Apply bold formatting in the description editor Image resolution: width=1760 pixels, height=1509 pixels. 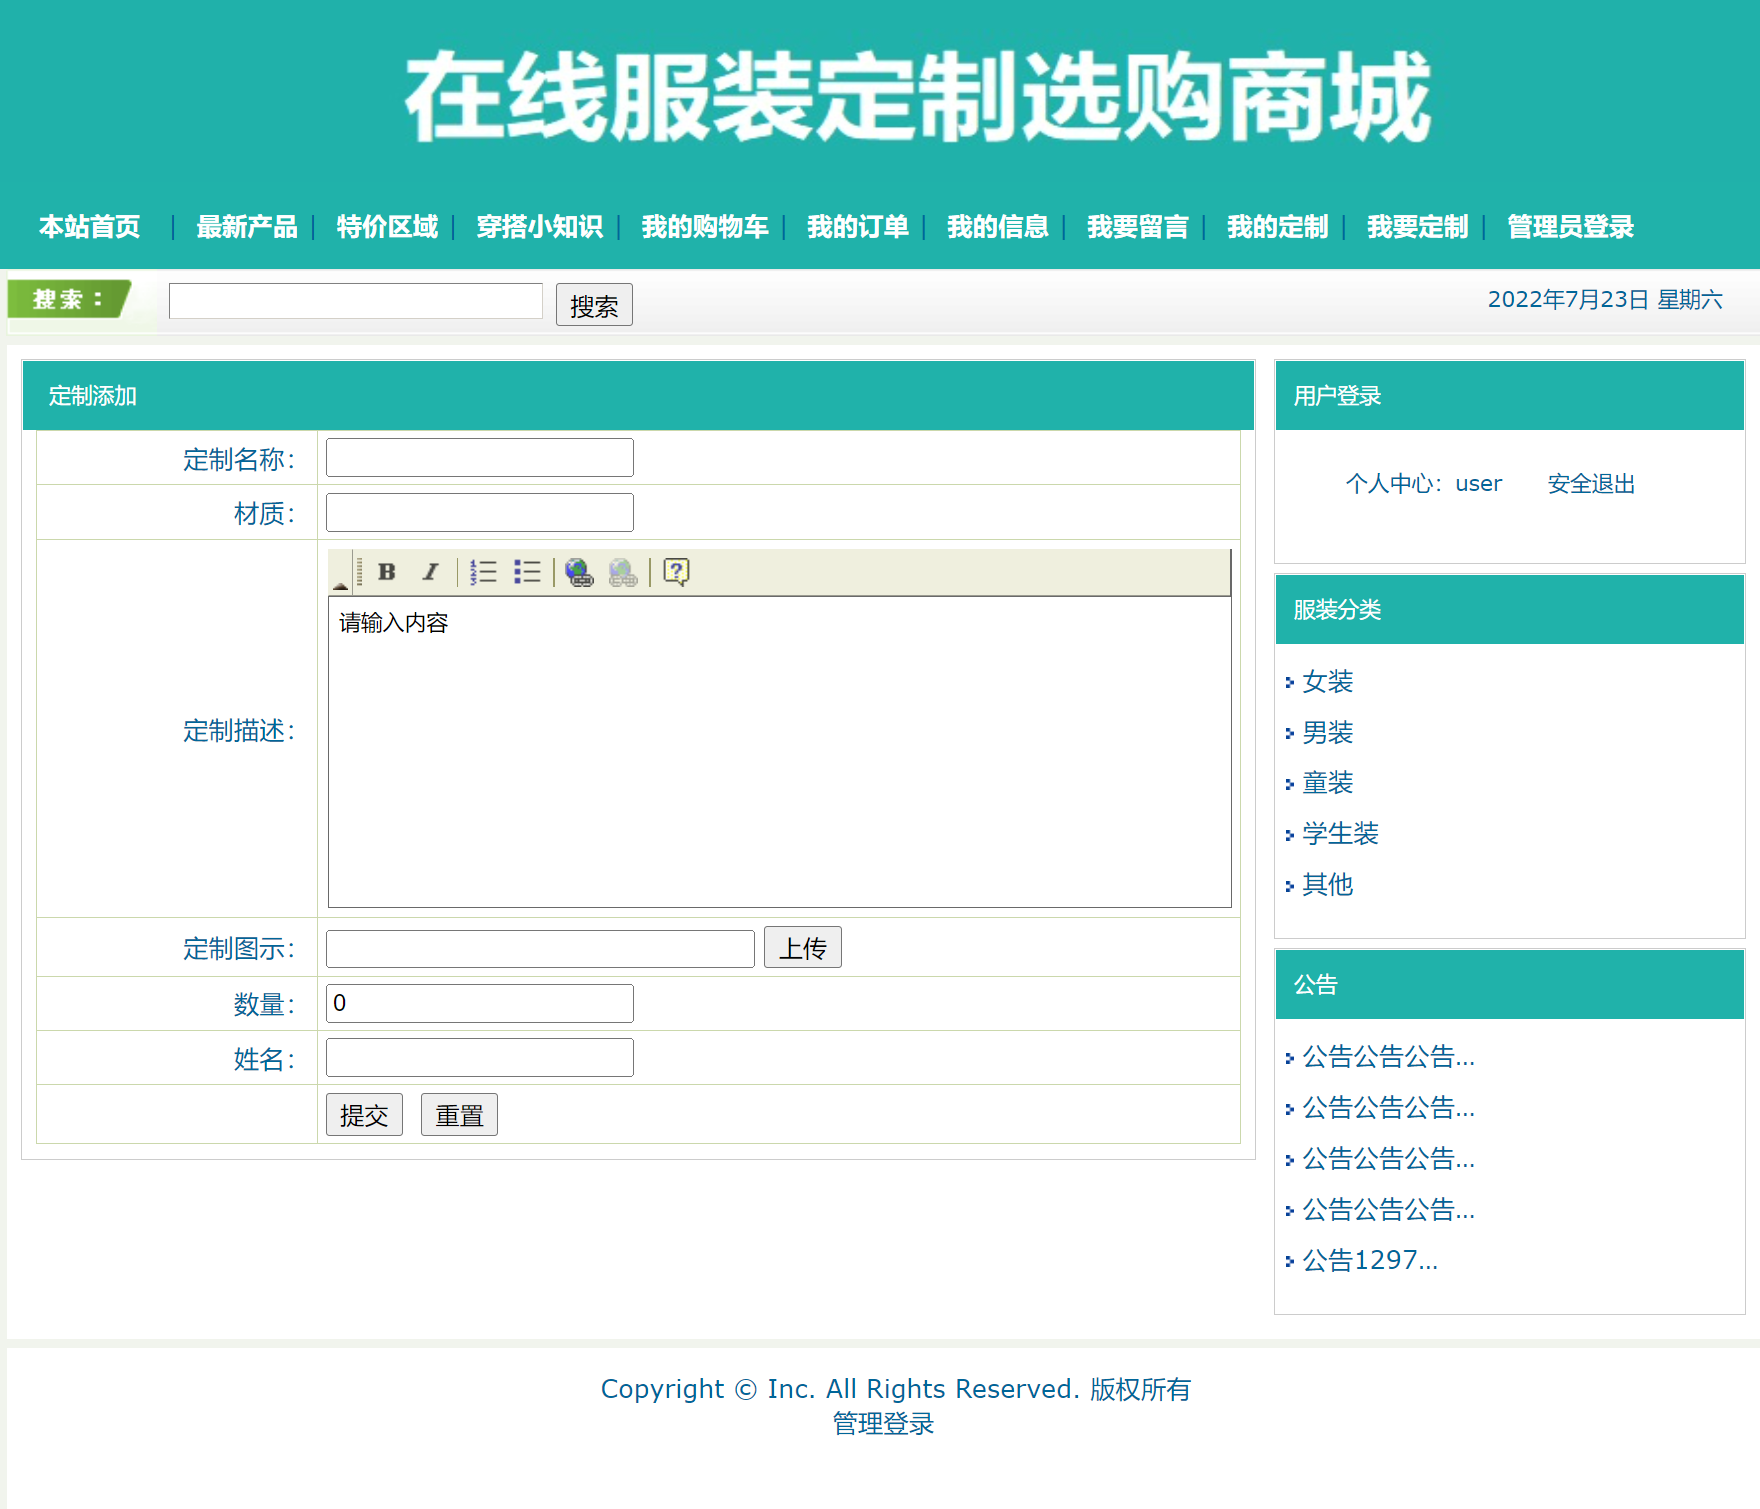tap(385, 572)
